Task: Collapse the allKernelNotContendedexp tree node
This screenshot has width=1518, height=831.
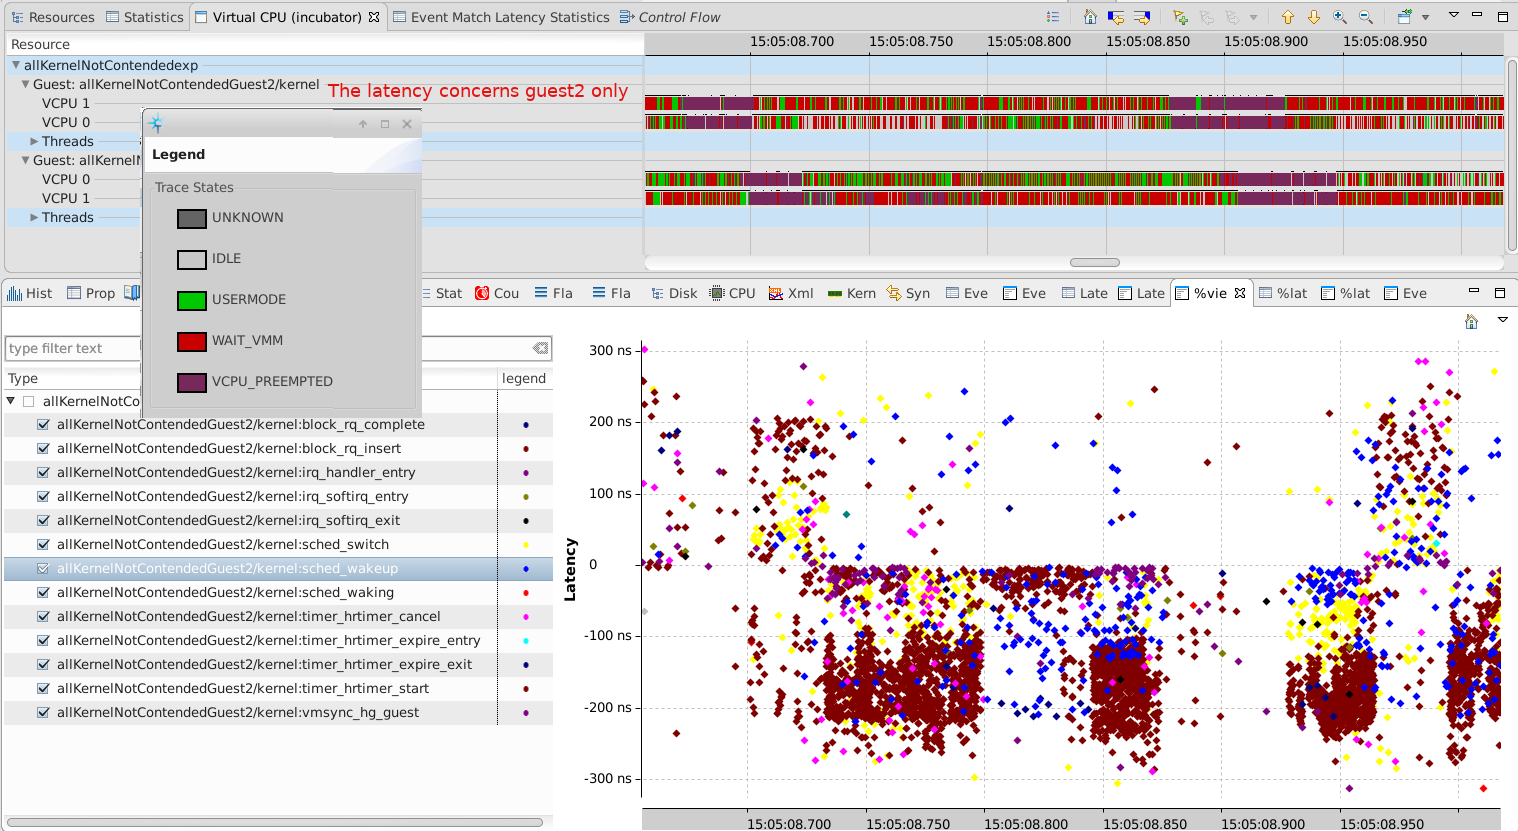Action: click(16, 65)
